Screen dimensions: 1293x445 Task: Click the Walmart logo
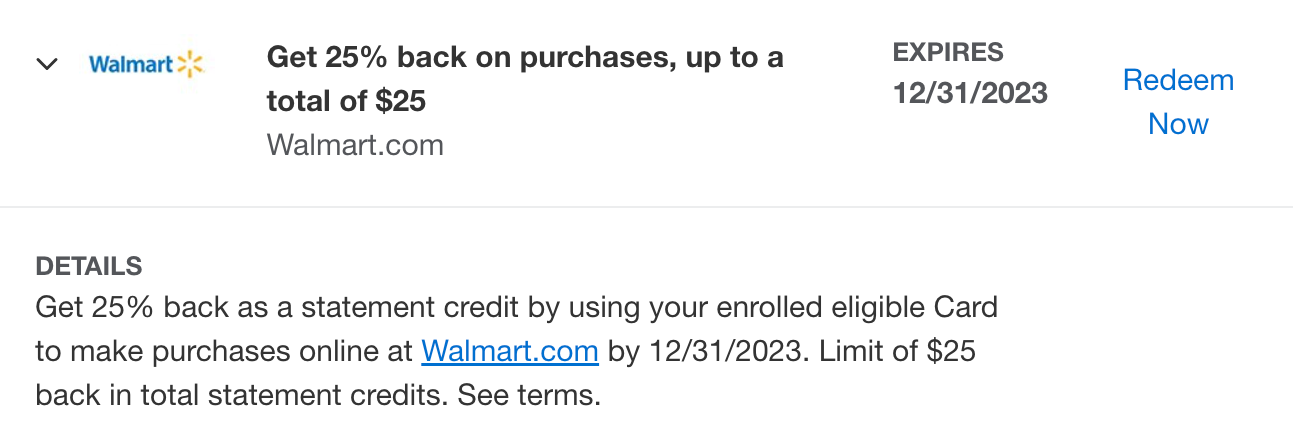click(146, 65)
